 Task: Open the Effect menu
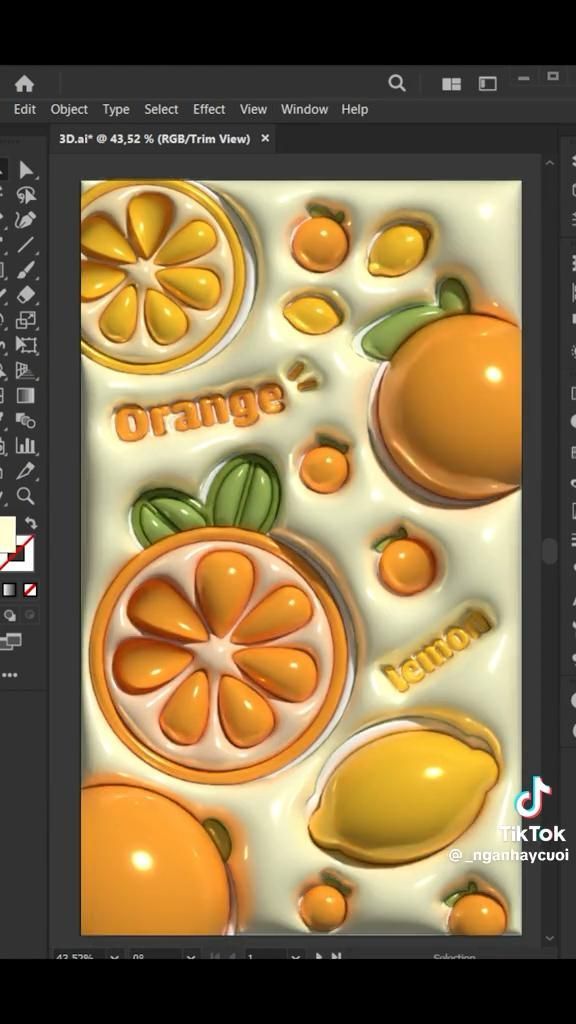[x=209, y=109]
